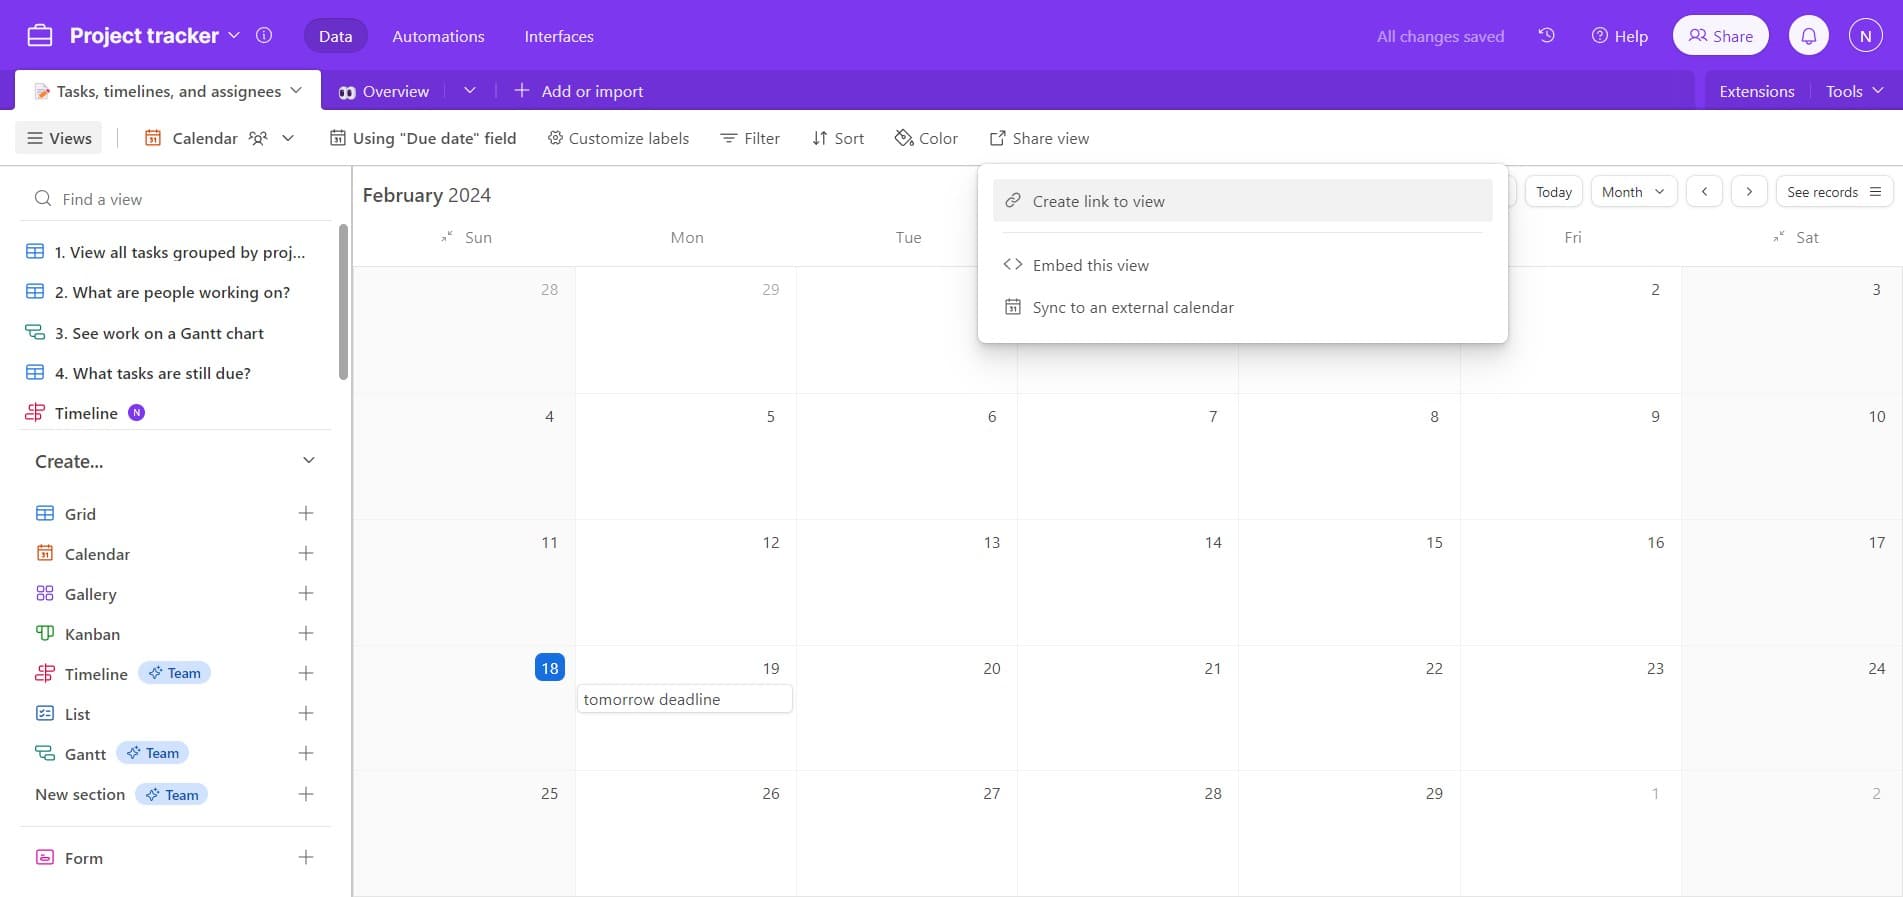This screenshot has height=897, width=1903.
Task: Add a new Kanban view with plus icon
Action: pos(306,633)
